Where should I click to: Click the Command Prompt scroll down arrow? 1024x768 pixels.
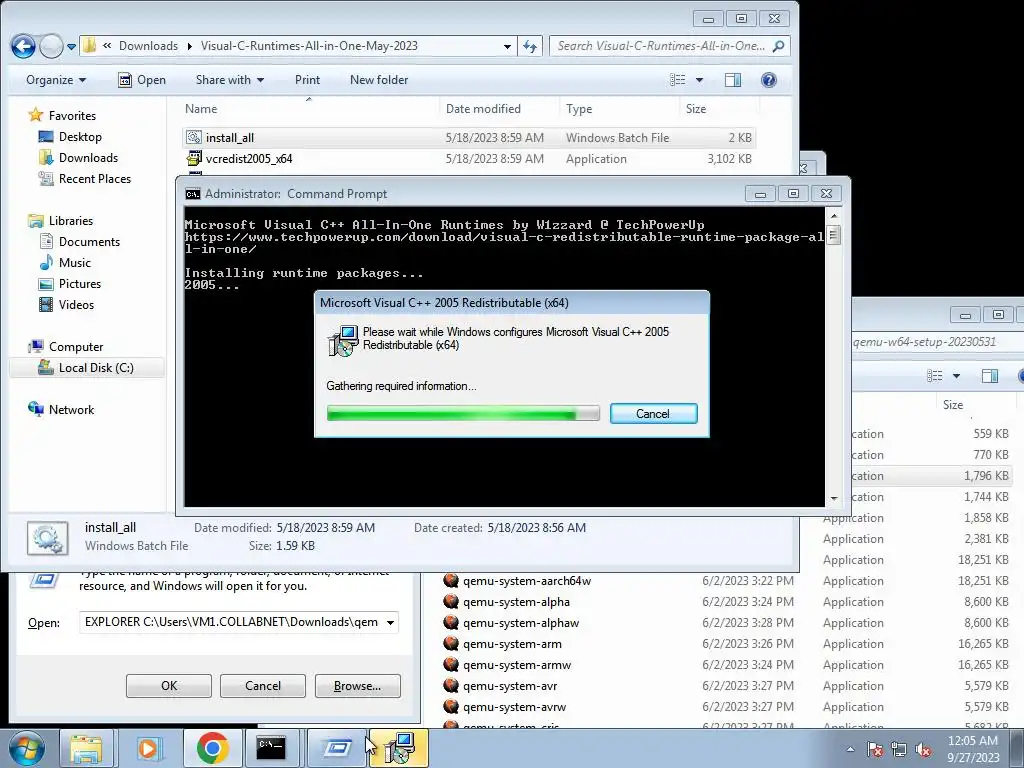pyautogui.click(x=833, y=499)
